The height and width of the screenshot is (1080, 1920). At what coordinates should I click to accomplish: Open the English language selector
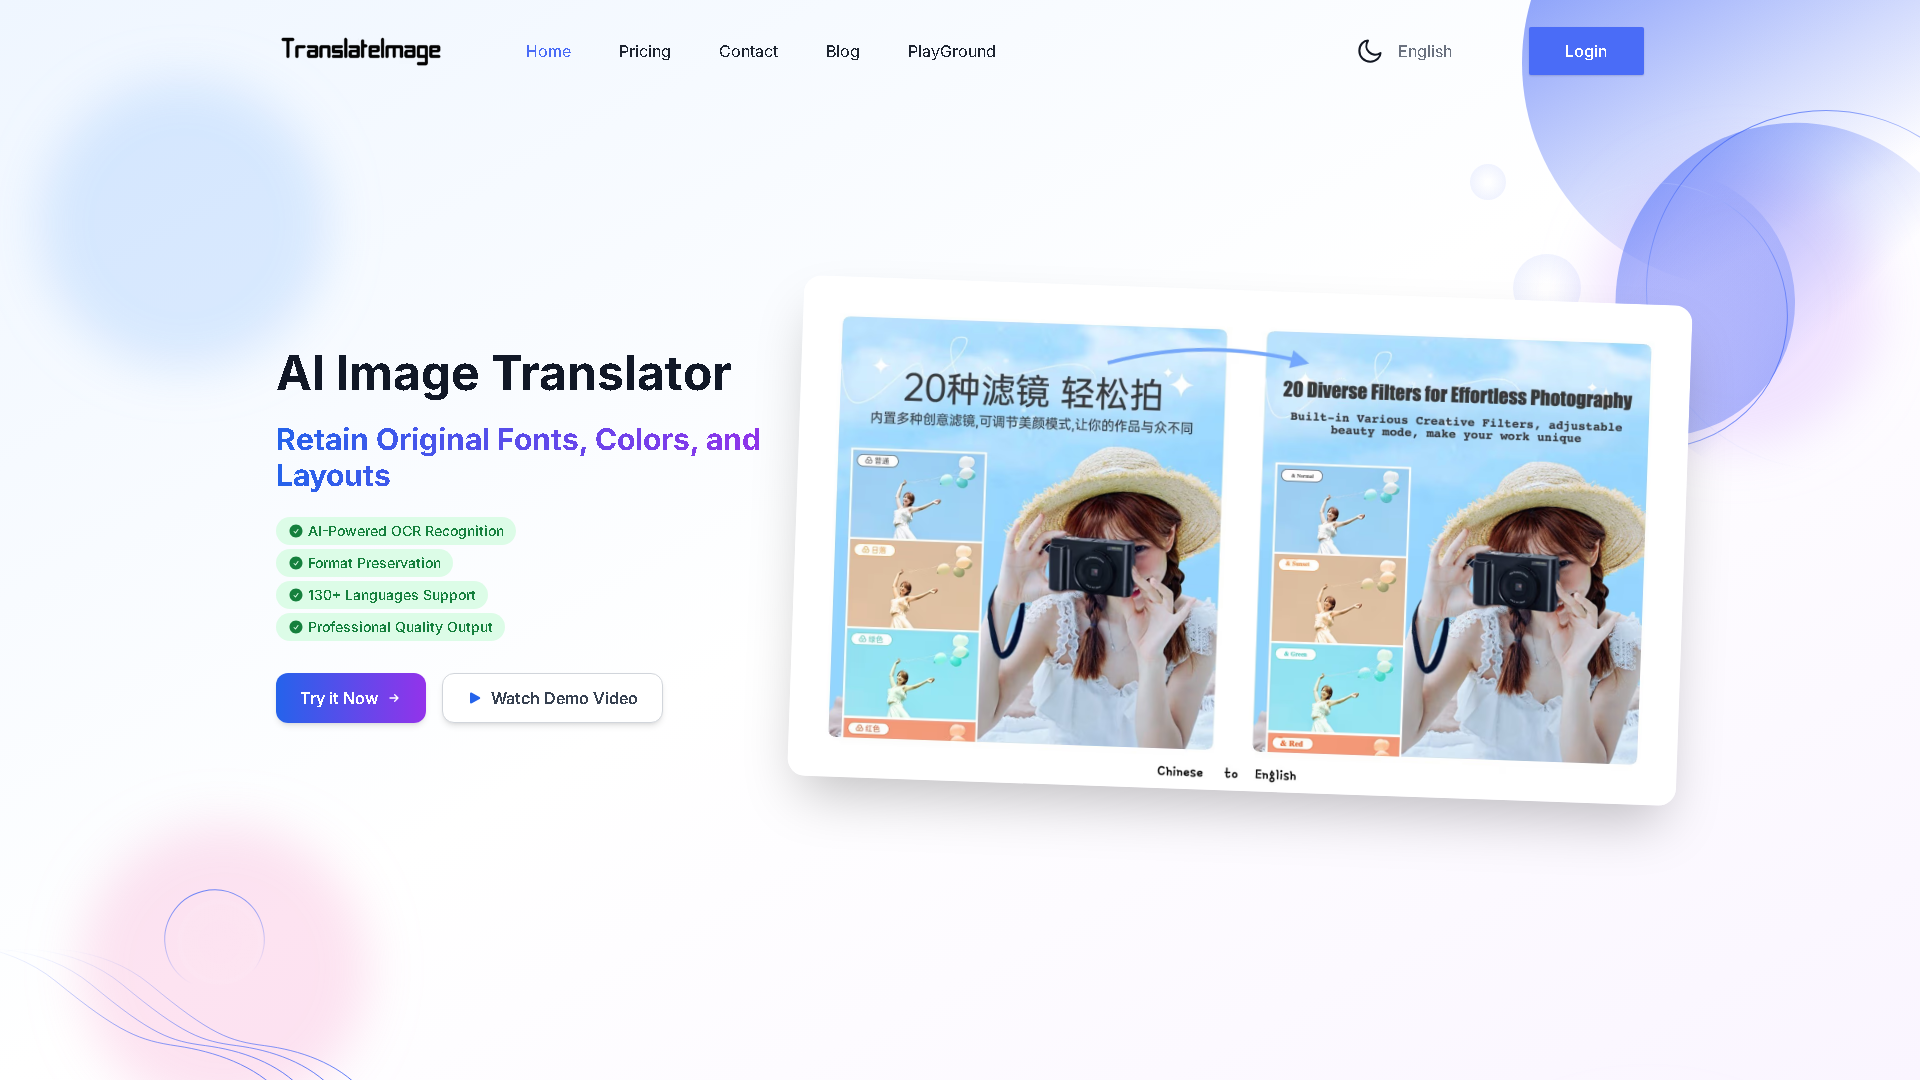tap(1424, 51)
